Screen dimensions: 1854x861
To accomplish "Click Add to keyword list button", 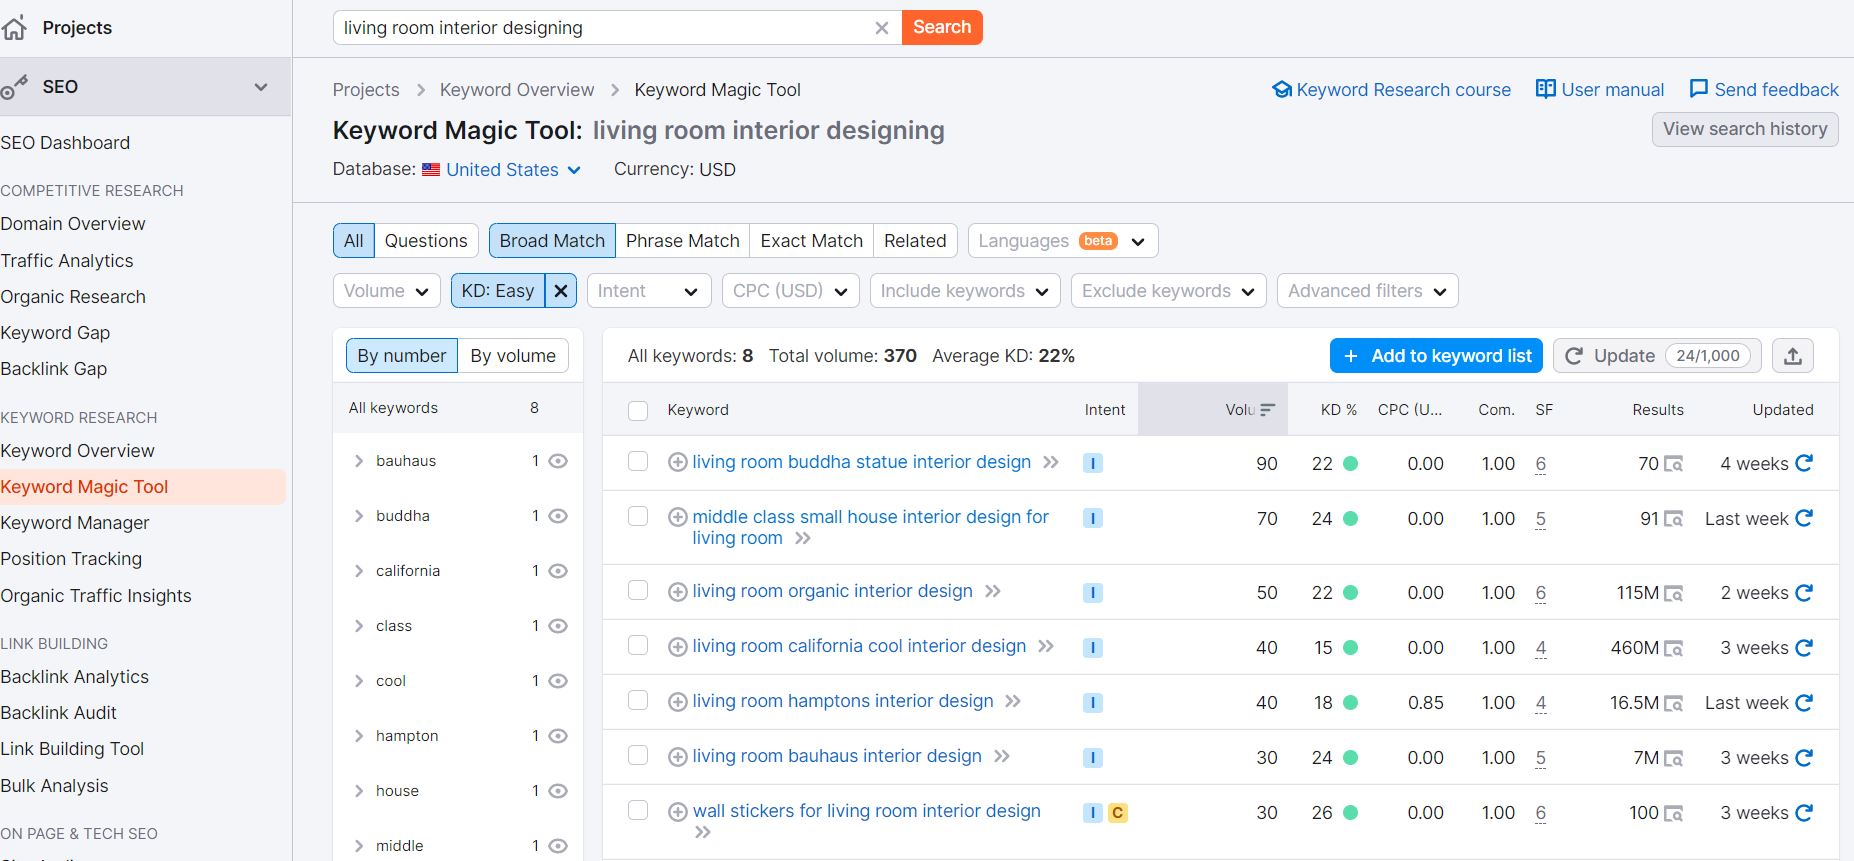I will pos(1437,356).
